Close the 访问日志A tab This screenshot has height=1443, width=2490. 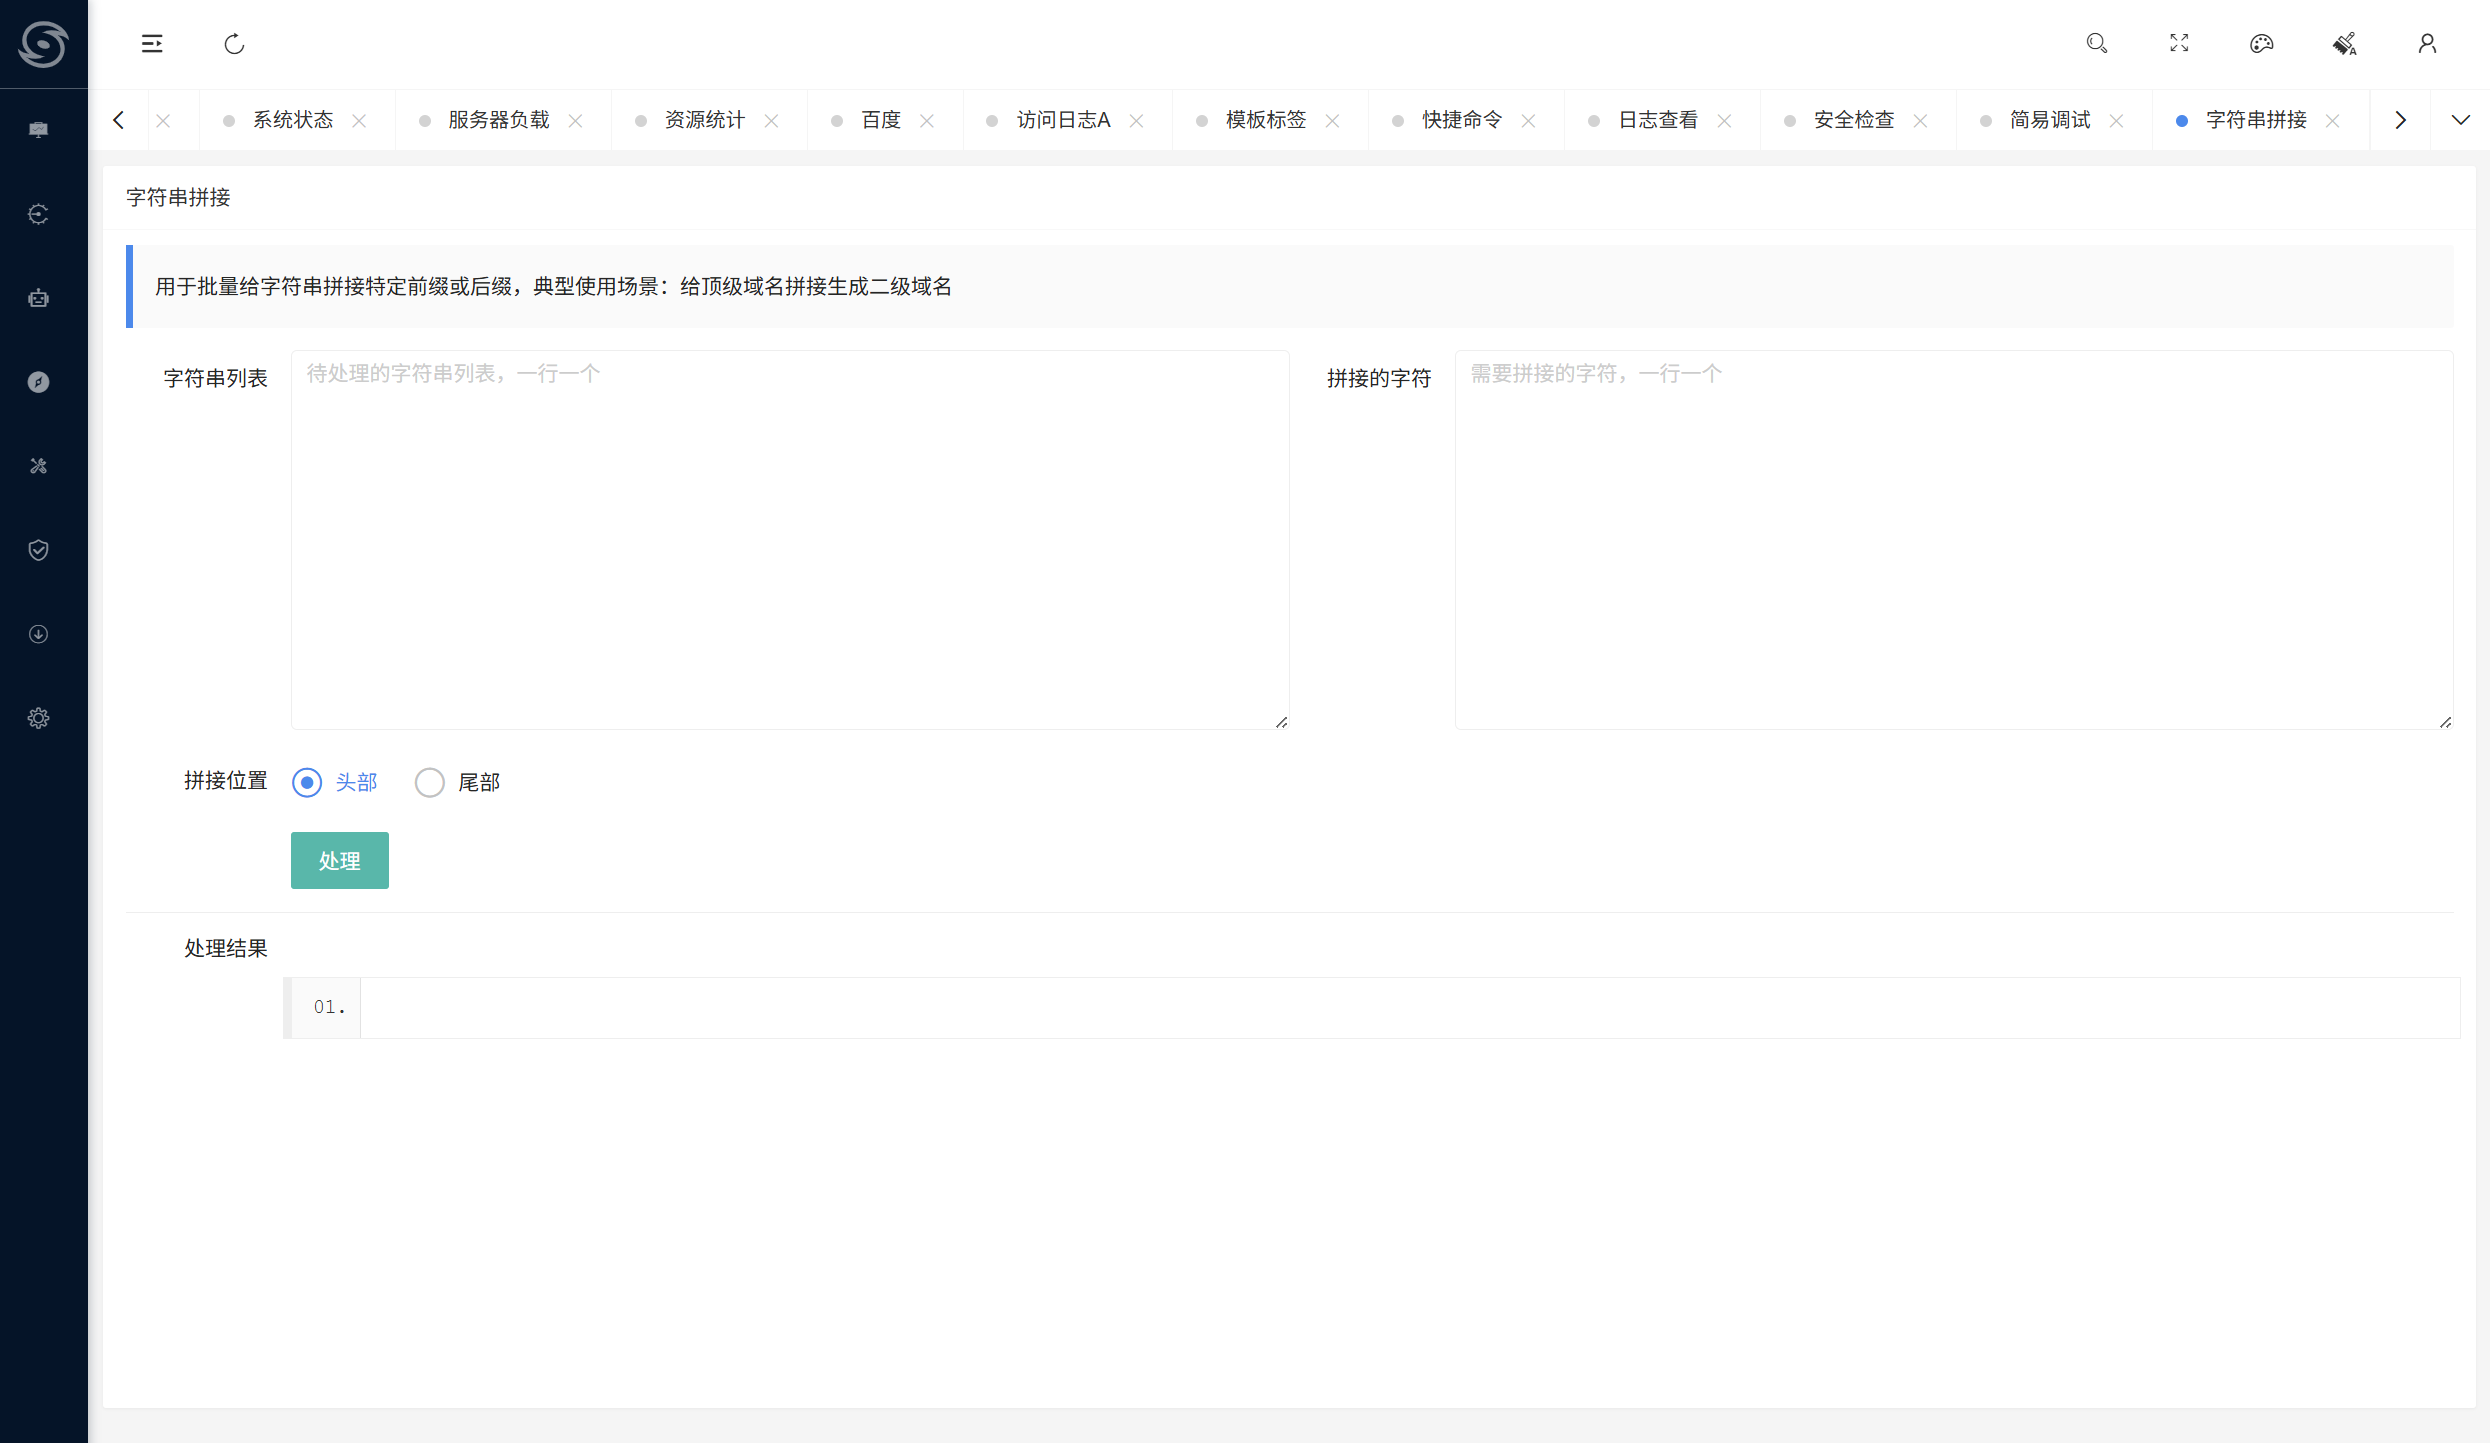[1136, 120]
